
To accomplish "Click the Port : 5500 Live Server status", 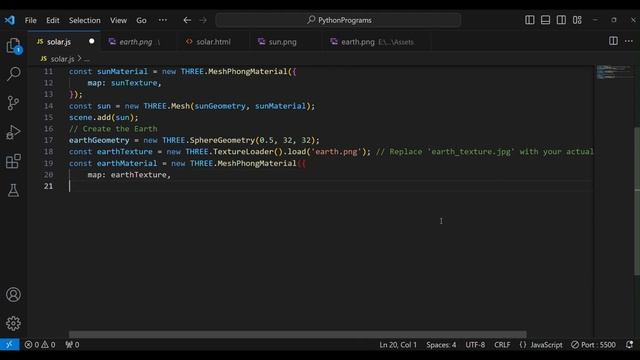I will pos(593,344).
